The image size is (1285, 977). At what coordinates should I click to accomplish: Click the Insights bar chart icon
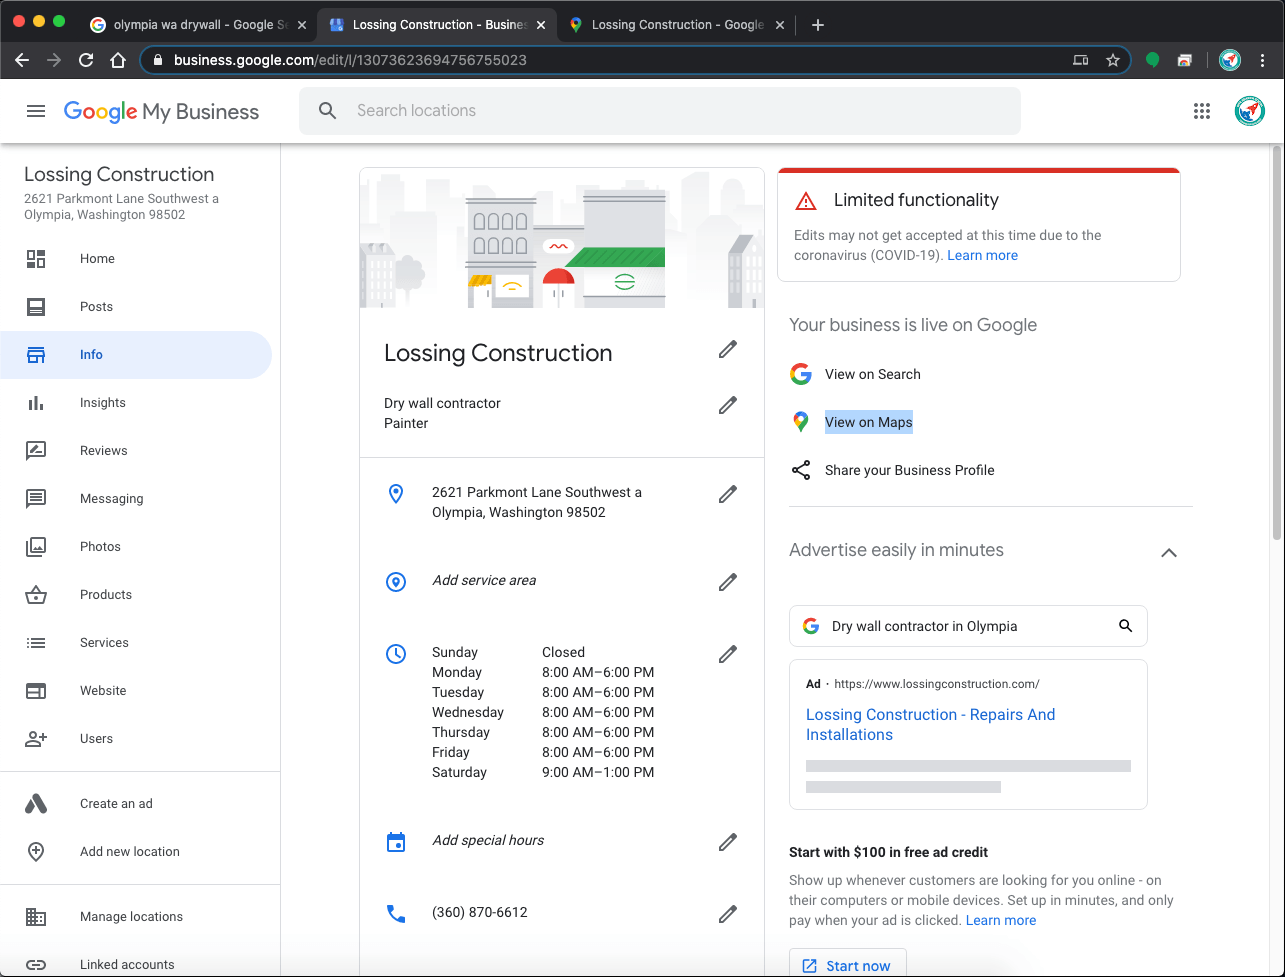coord(36,403)
